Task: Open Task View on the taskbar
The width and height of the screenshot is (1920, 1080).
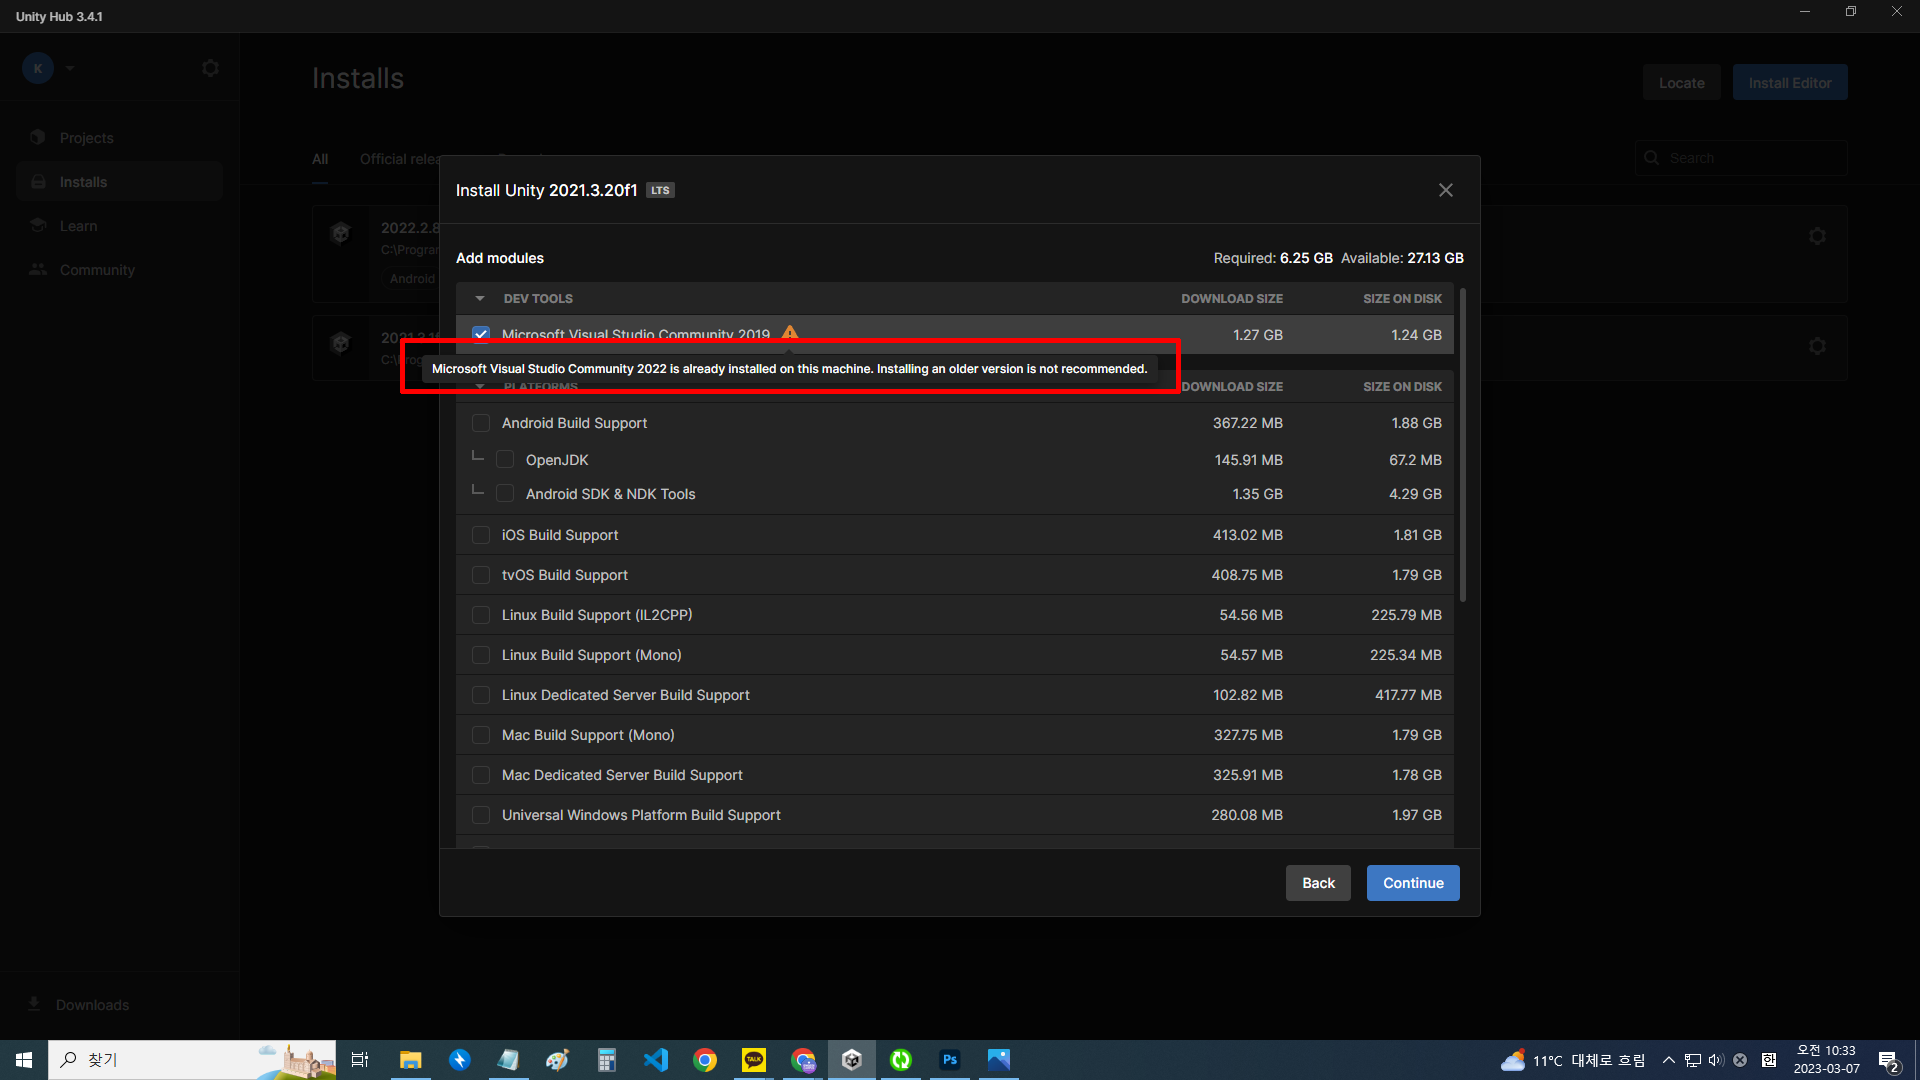Action: tap(360, 1060)
